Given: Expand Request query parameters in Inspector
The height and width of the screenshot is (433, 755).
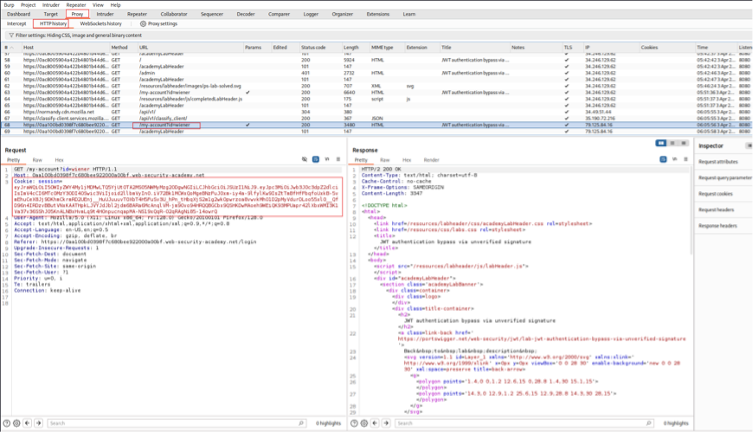Looking at the screenshot, I should tap(725, 178).
